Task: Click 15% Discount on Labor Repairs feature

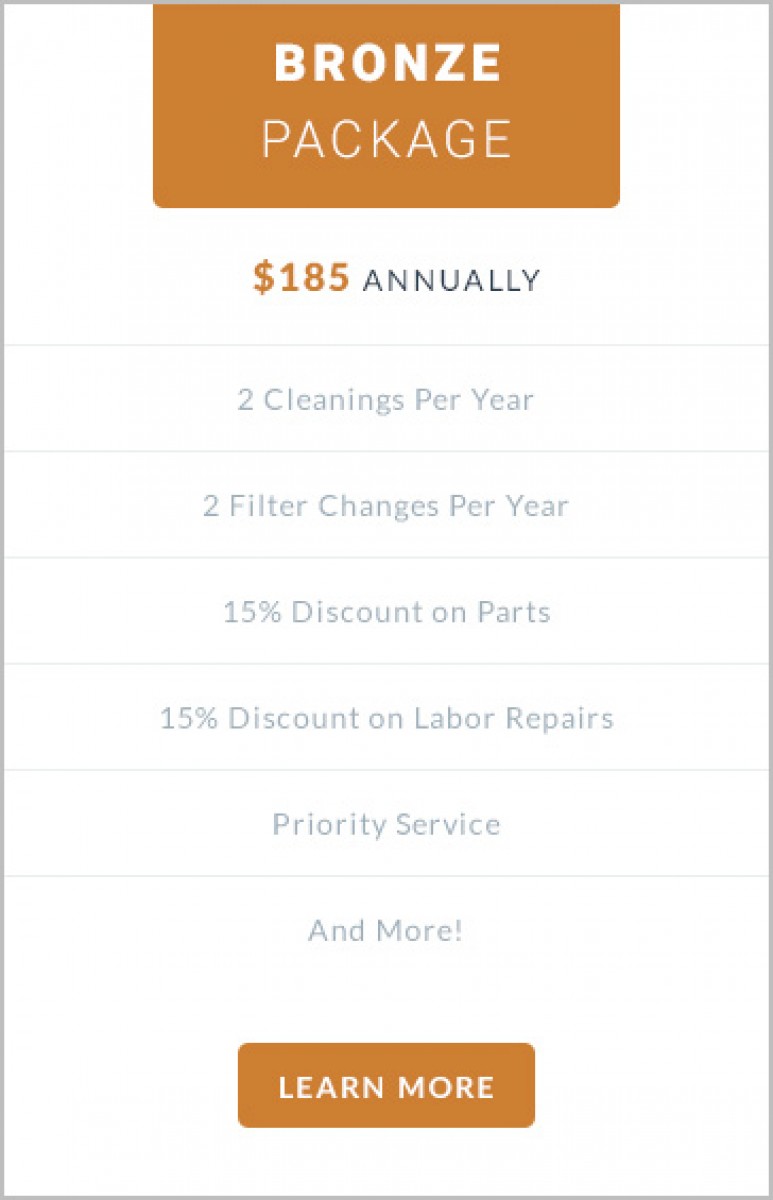Action: click(386, 718)
